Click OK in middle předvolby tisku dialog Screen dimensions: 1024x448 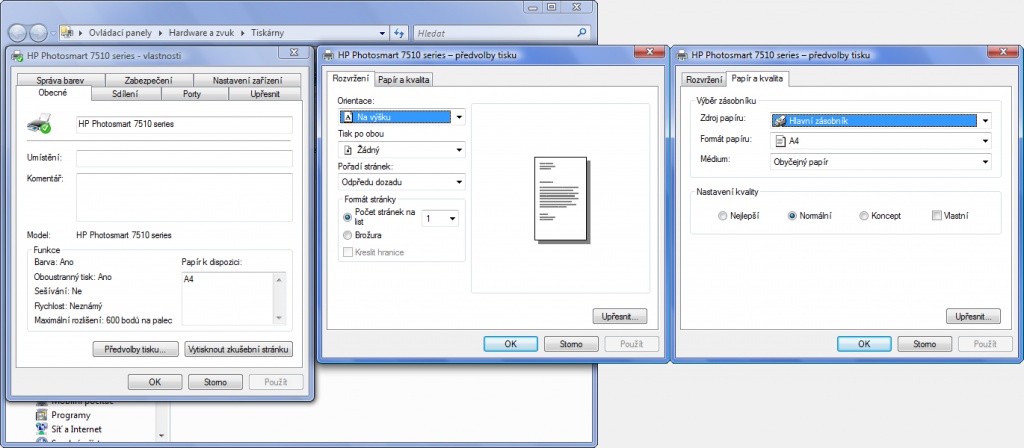tap(511, 344)
